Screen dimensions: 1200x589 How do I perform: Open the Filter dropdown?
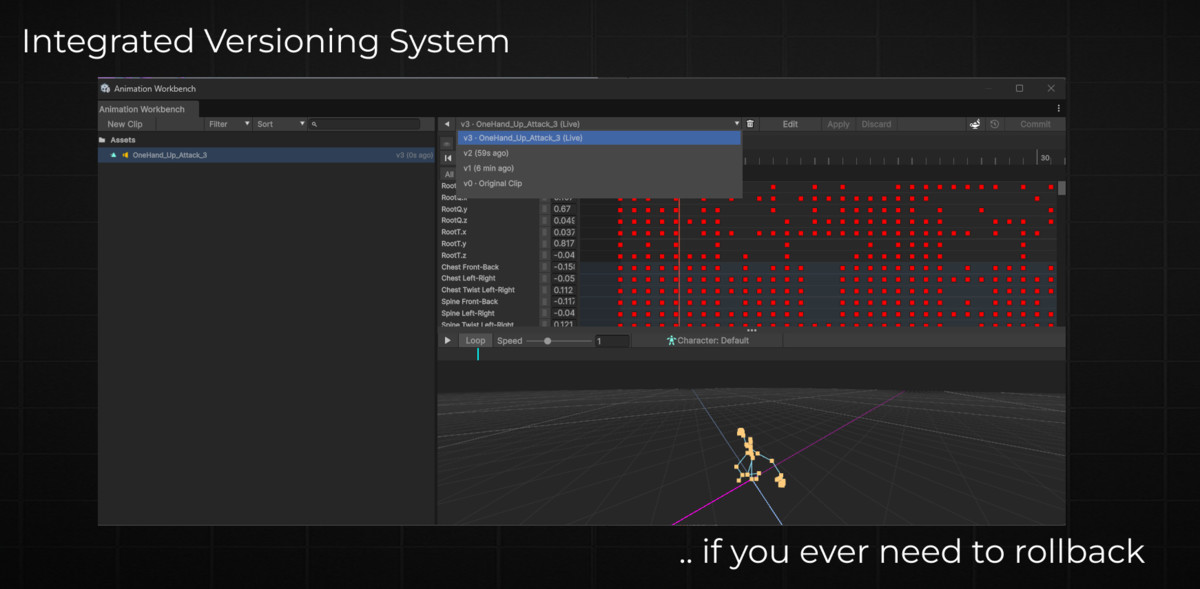226,123
